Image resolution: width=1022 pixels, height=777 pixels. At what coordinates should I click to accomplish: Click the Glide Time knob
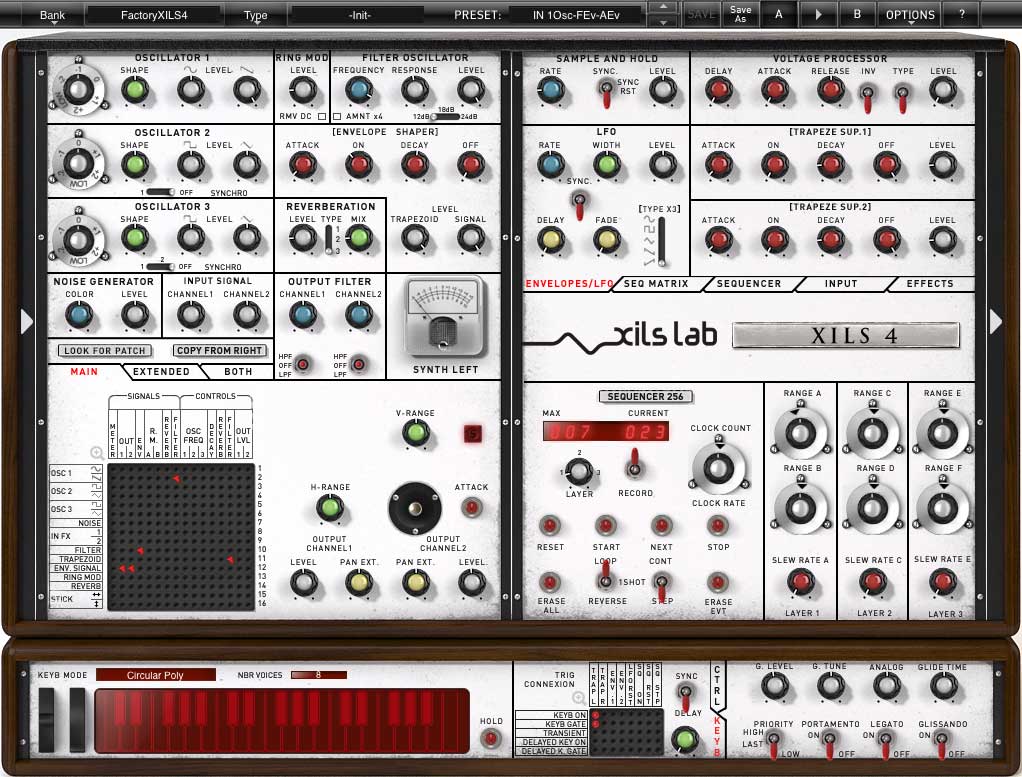pos(942,686)
